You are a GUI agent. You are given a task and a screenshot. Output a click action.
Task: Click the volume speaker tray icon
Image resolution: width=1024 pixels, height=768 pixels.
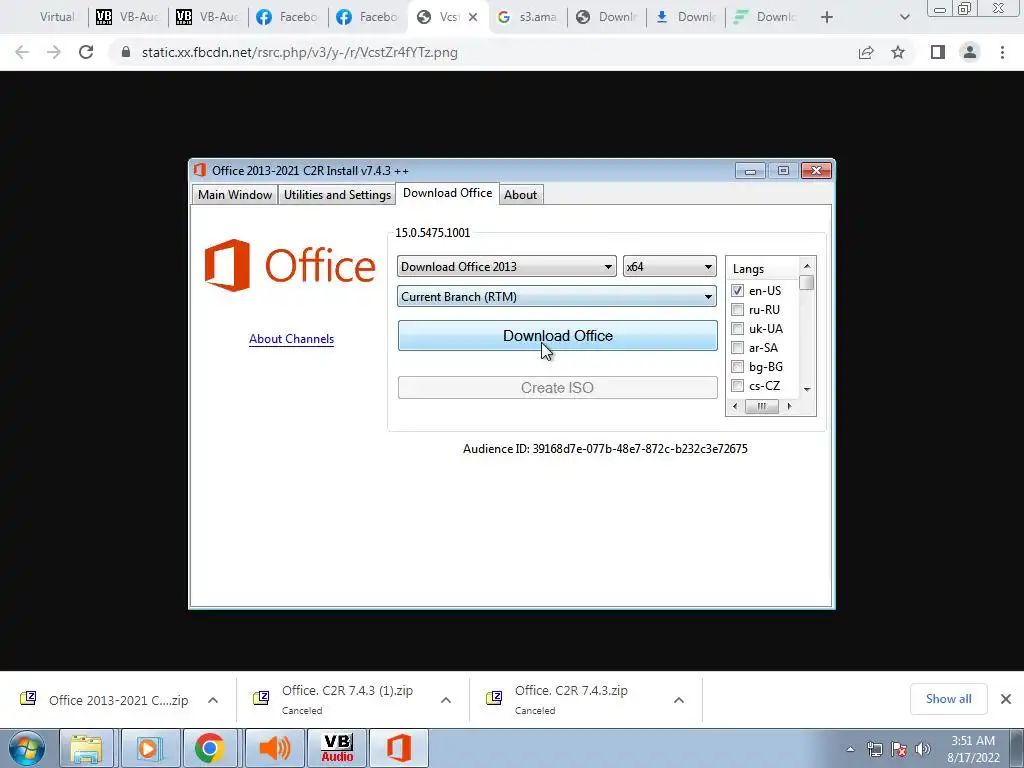click(923, 749)
